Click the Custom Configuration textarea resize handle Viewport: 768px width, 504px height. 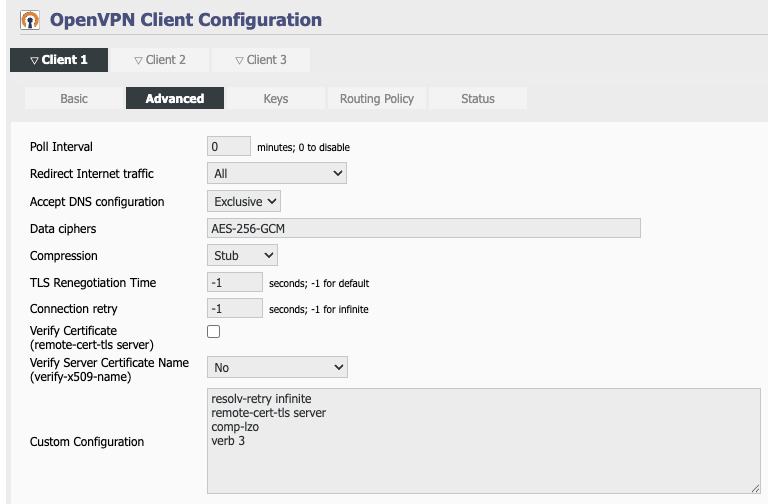[755, 488]
